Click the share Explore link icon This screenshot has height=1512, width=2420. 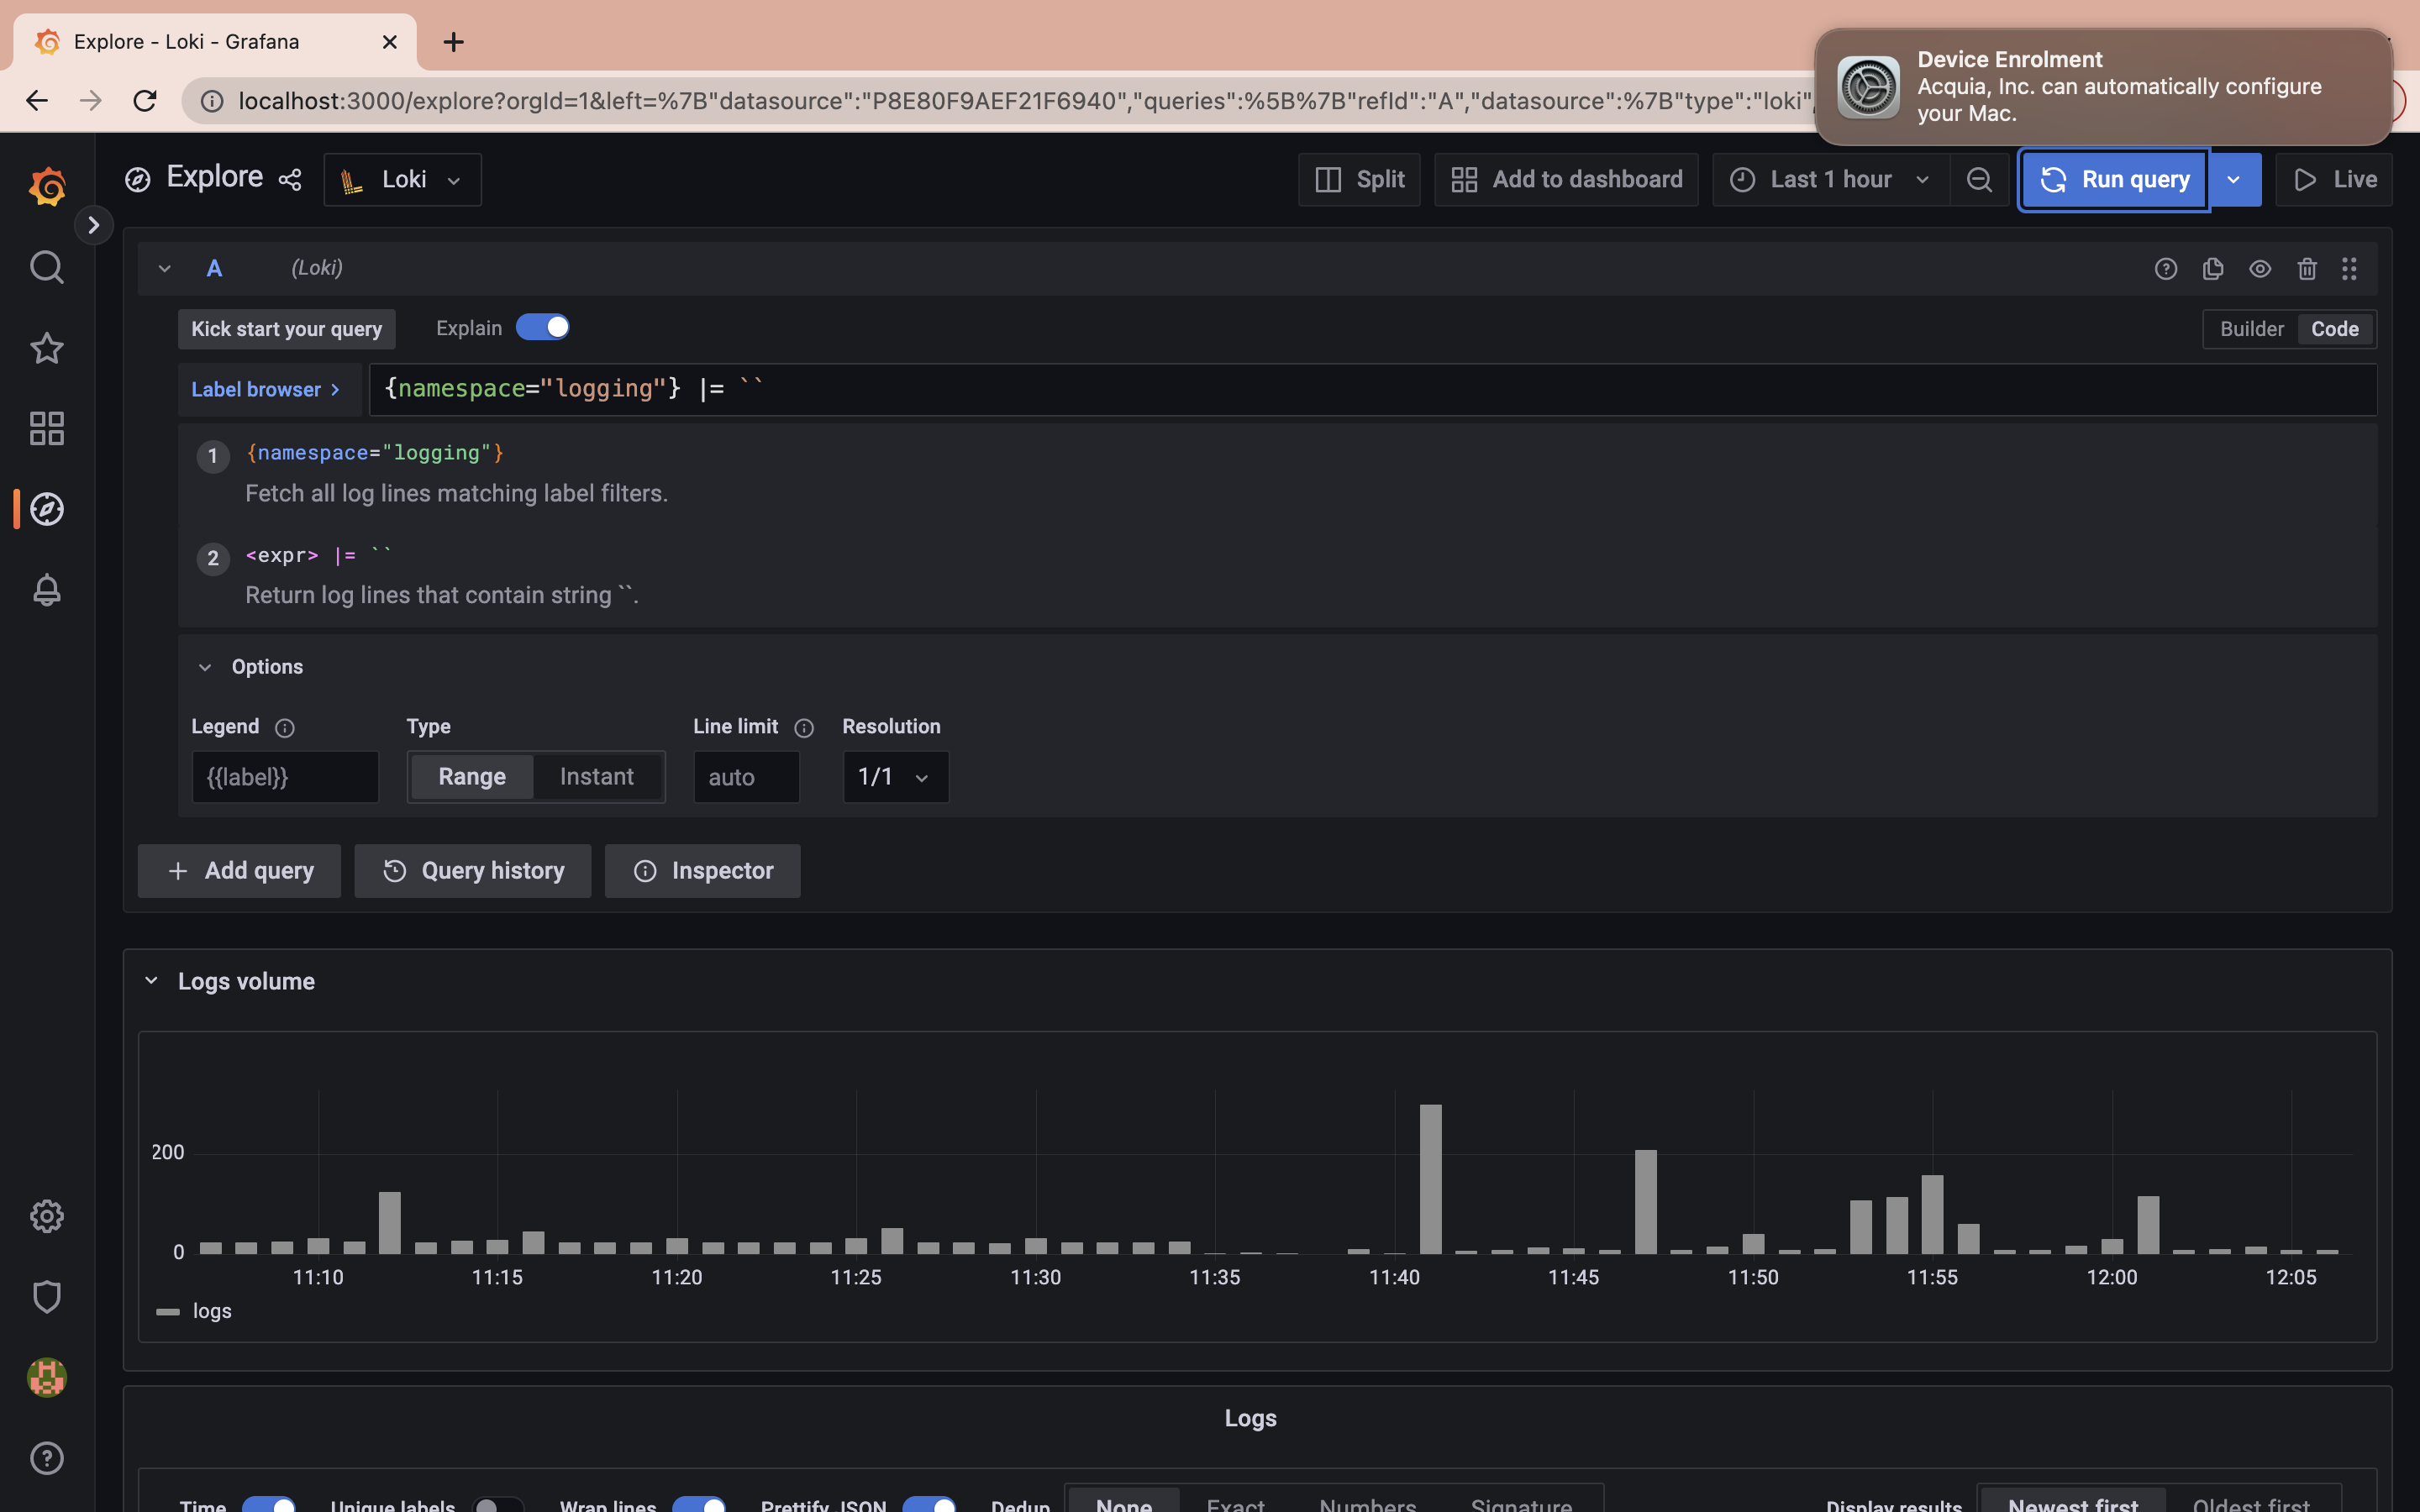(x=290, y=180)
